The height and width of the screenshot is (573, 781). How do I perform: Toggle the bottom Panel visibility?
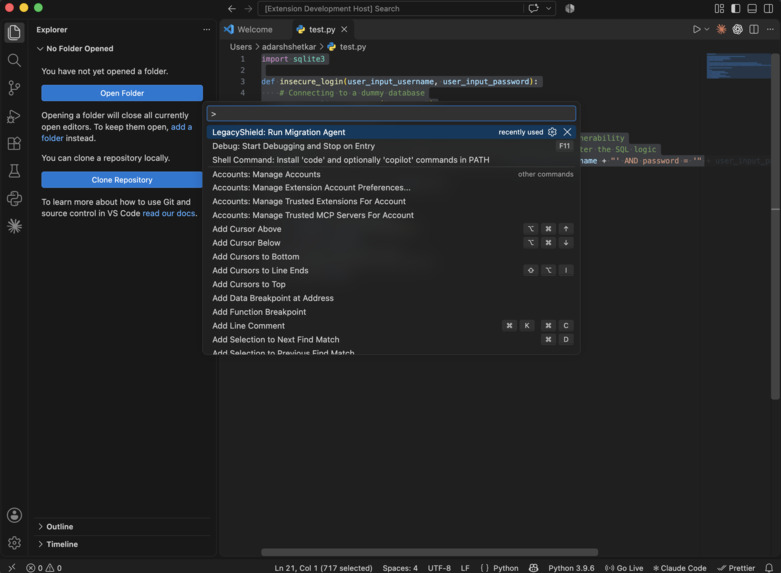click(x=752, y=8)
